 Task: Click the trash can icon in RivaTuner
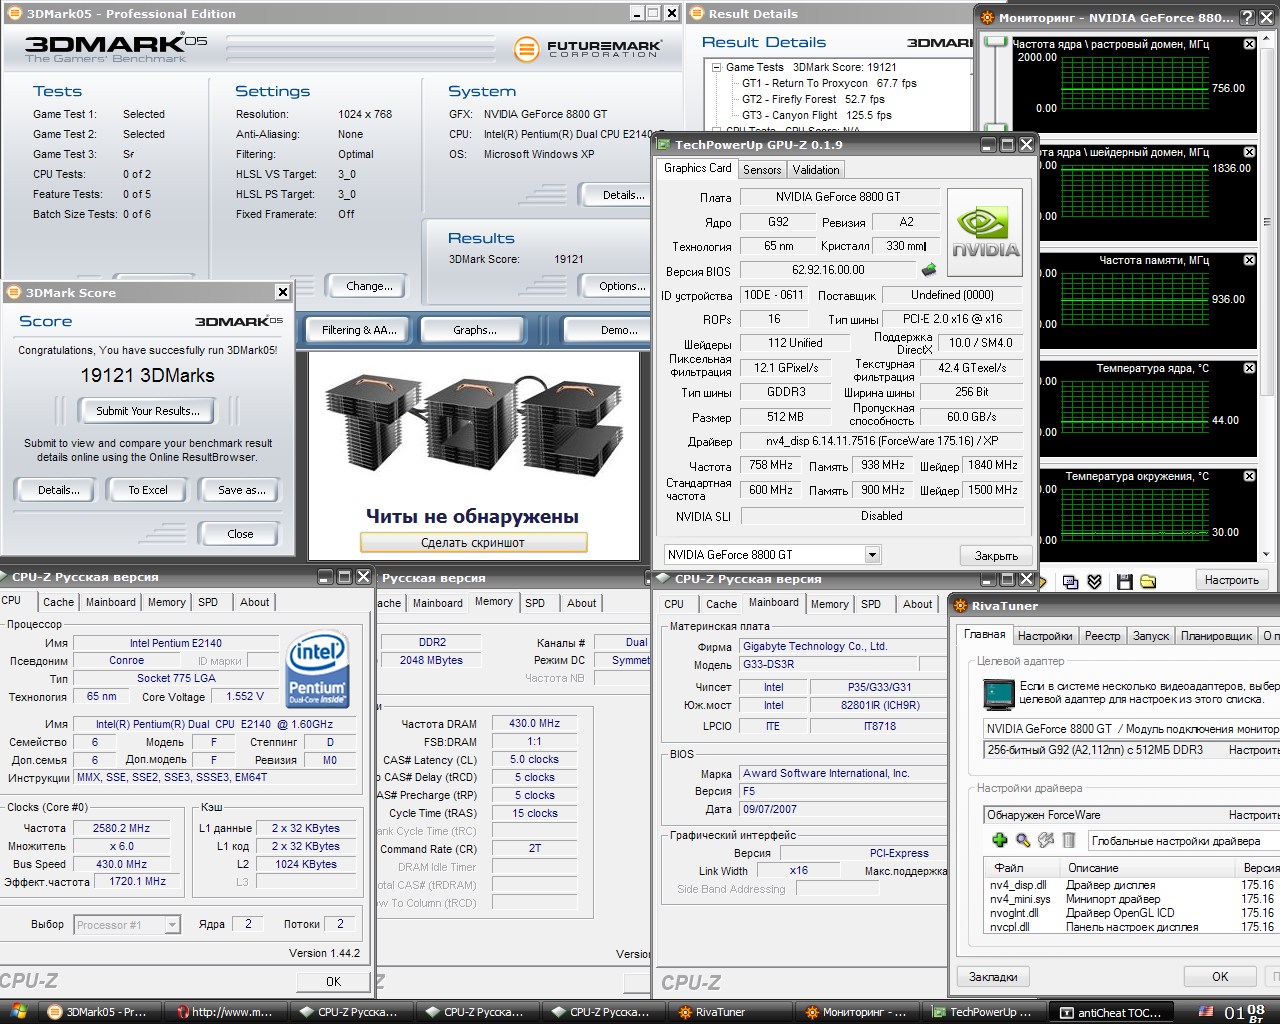1068,841
